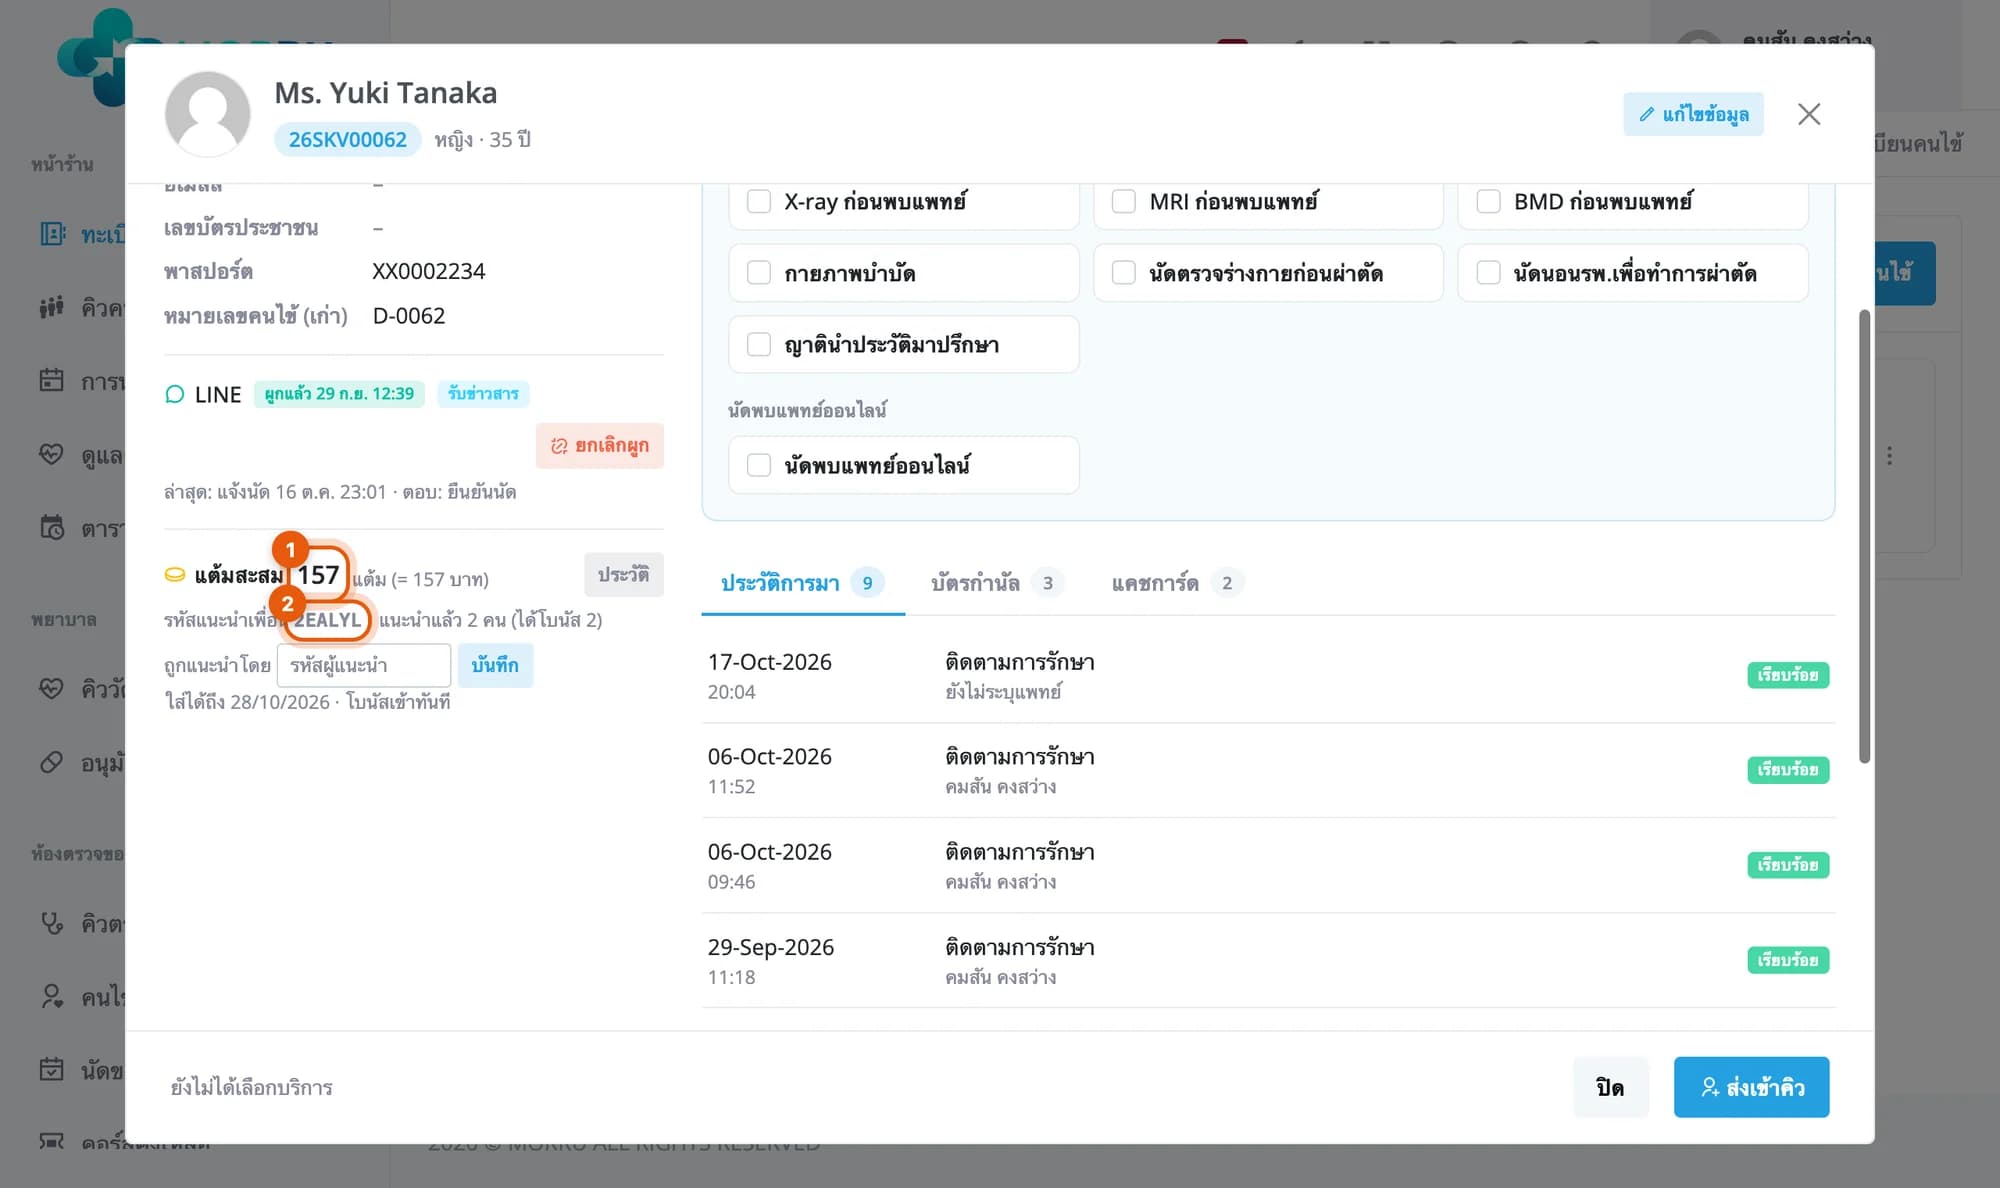
Task: Click the dialog's vertical scrollbar
Action: [1864, 537]
